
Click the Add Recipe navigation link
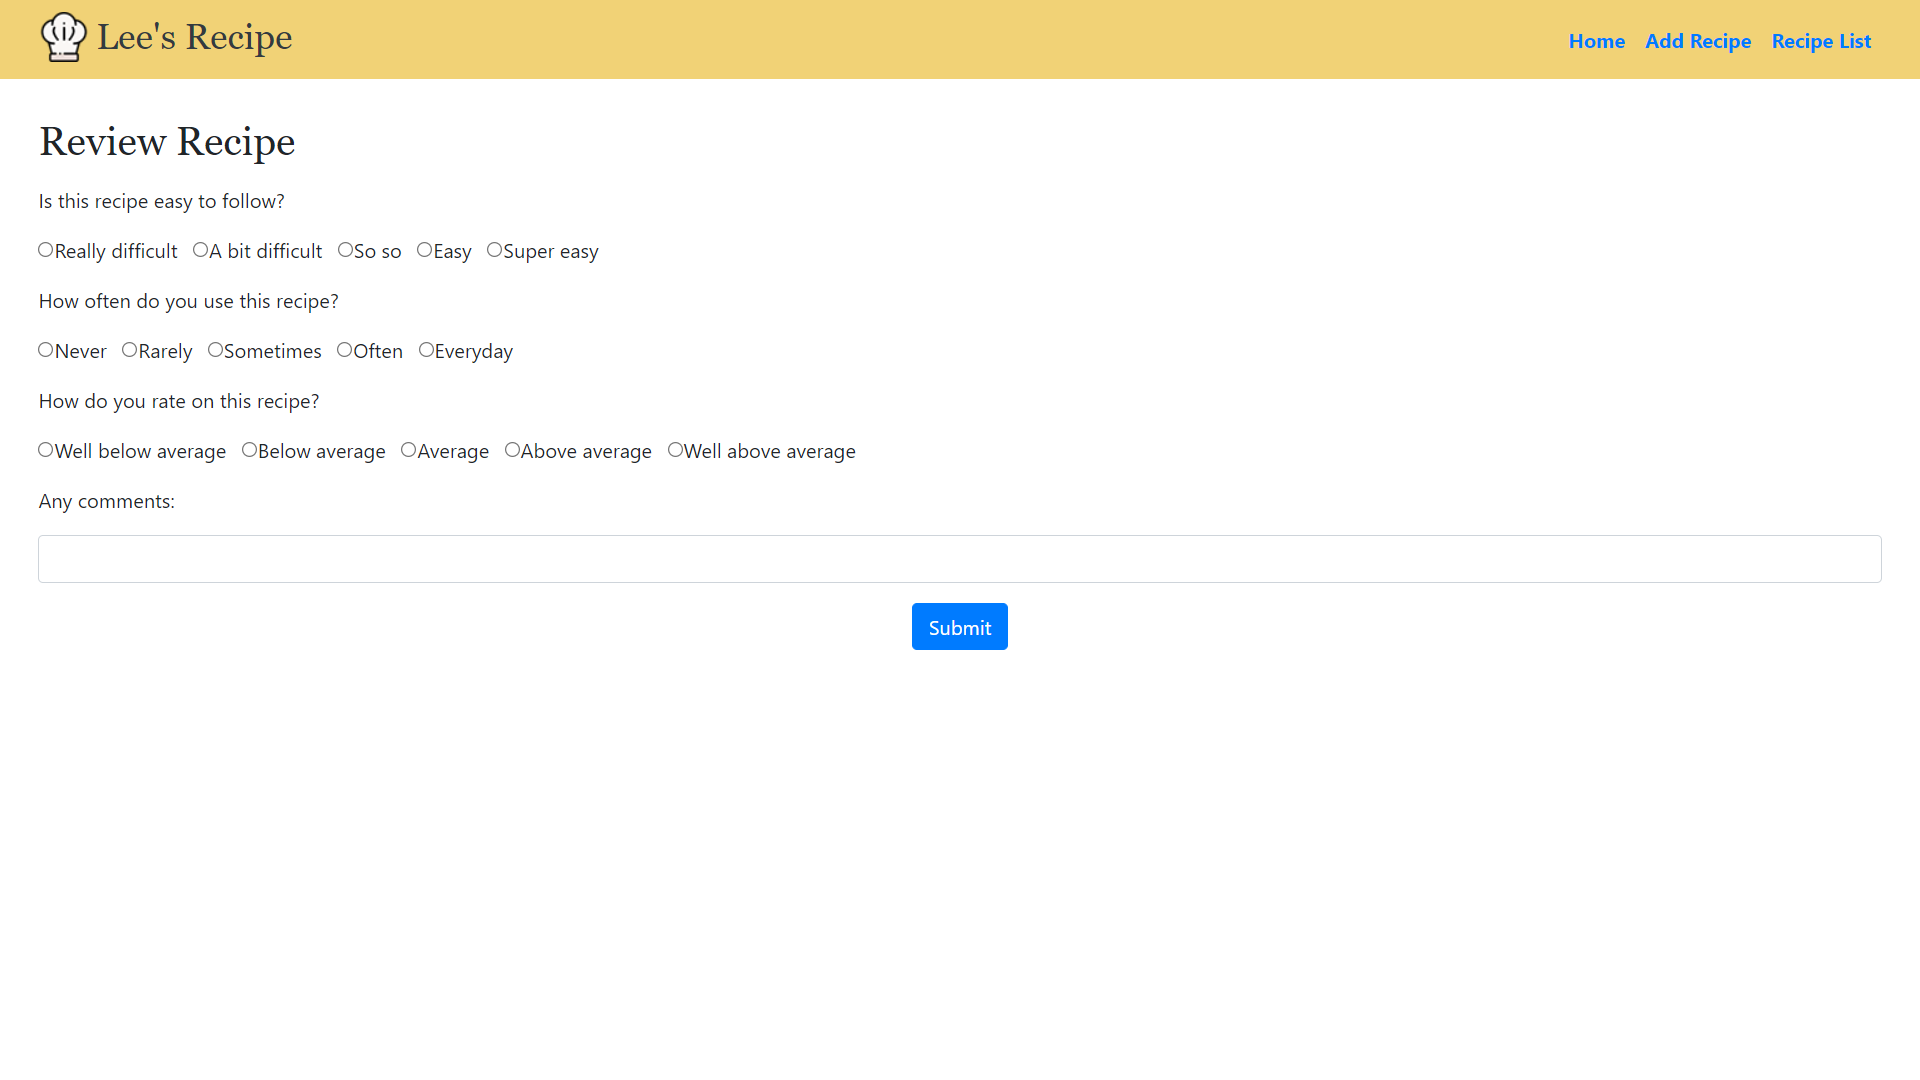1697,40
